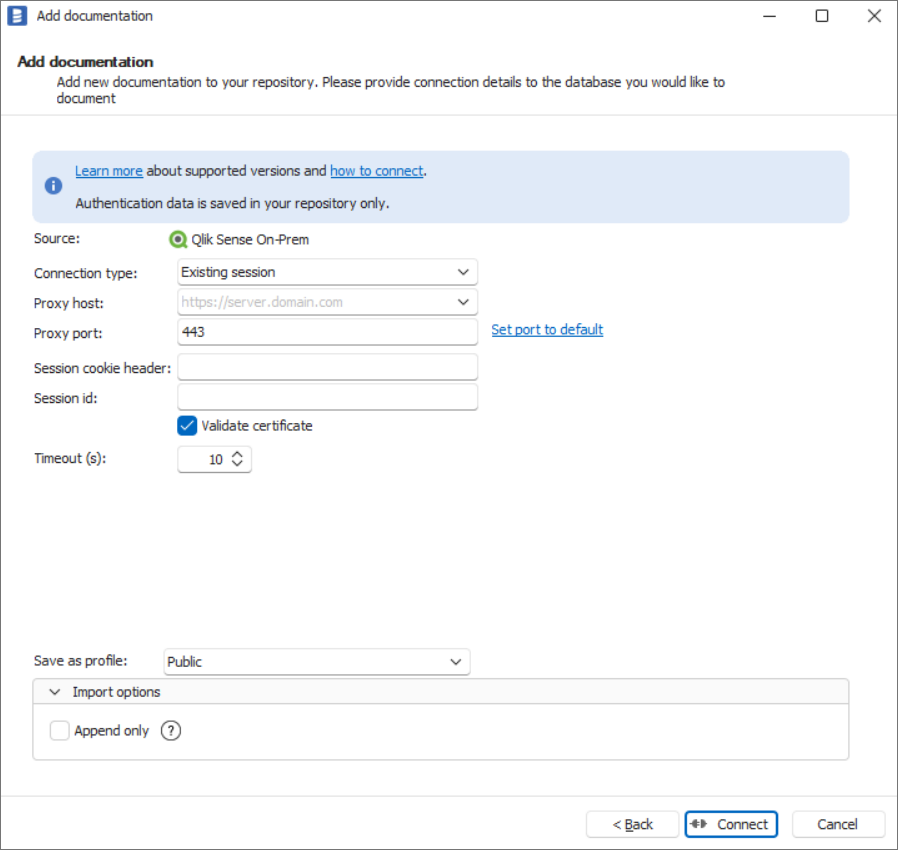Go back with the Back button
Image resolution: width=898 pixels, height=850 pixels.
[632, 824]
